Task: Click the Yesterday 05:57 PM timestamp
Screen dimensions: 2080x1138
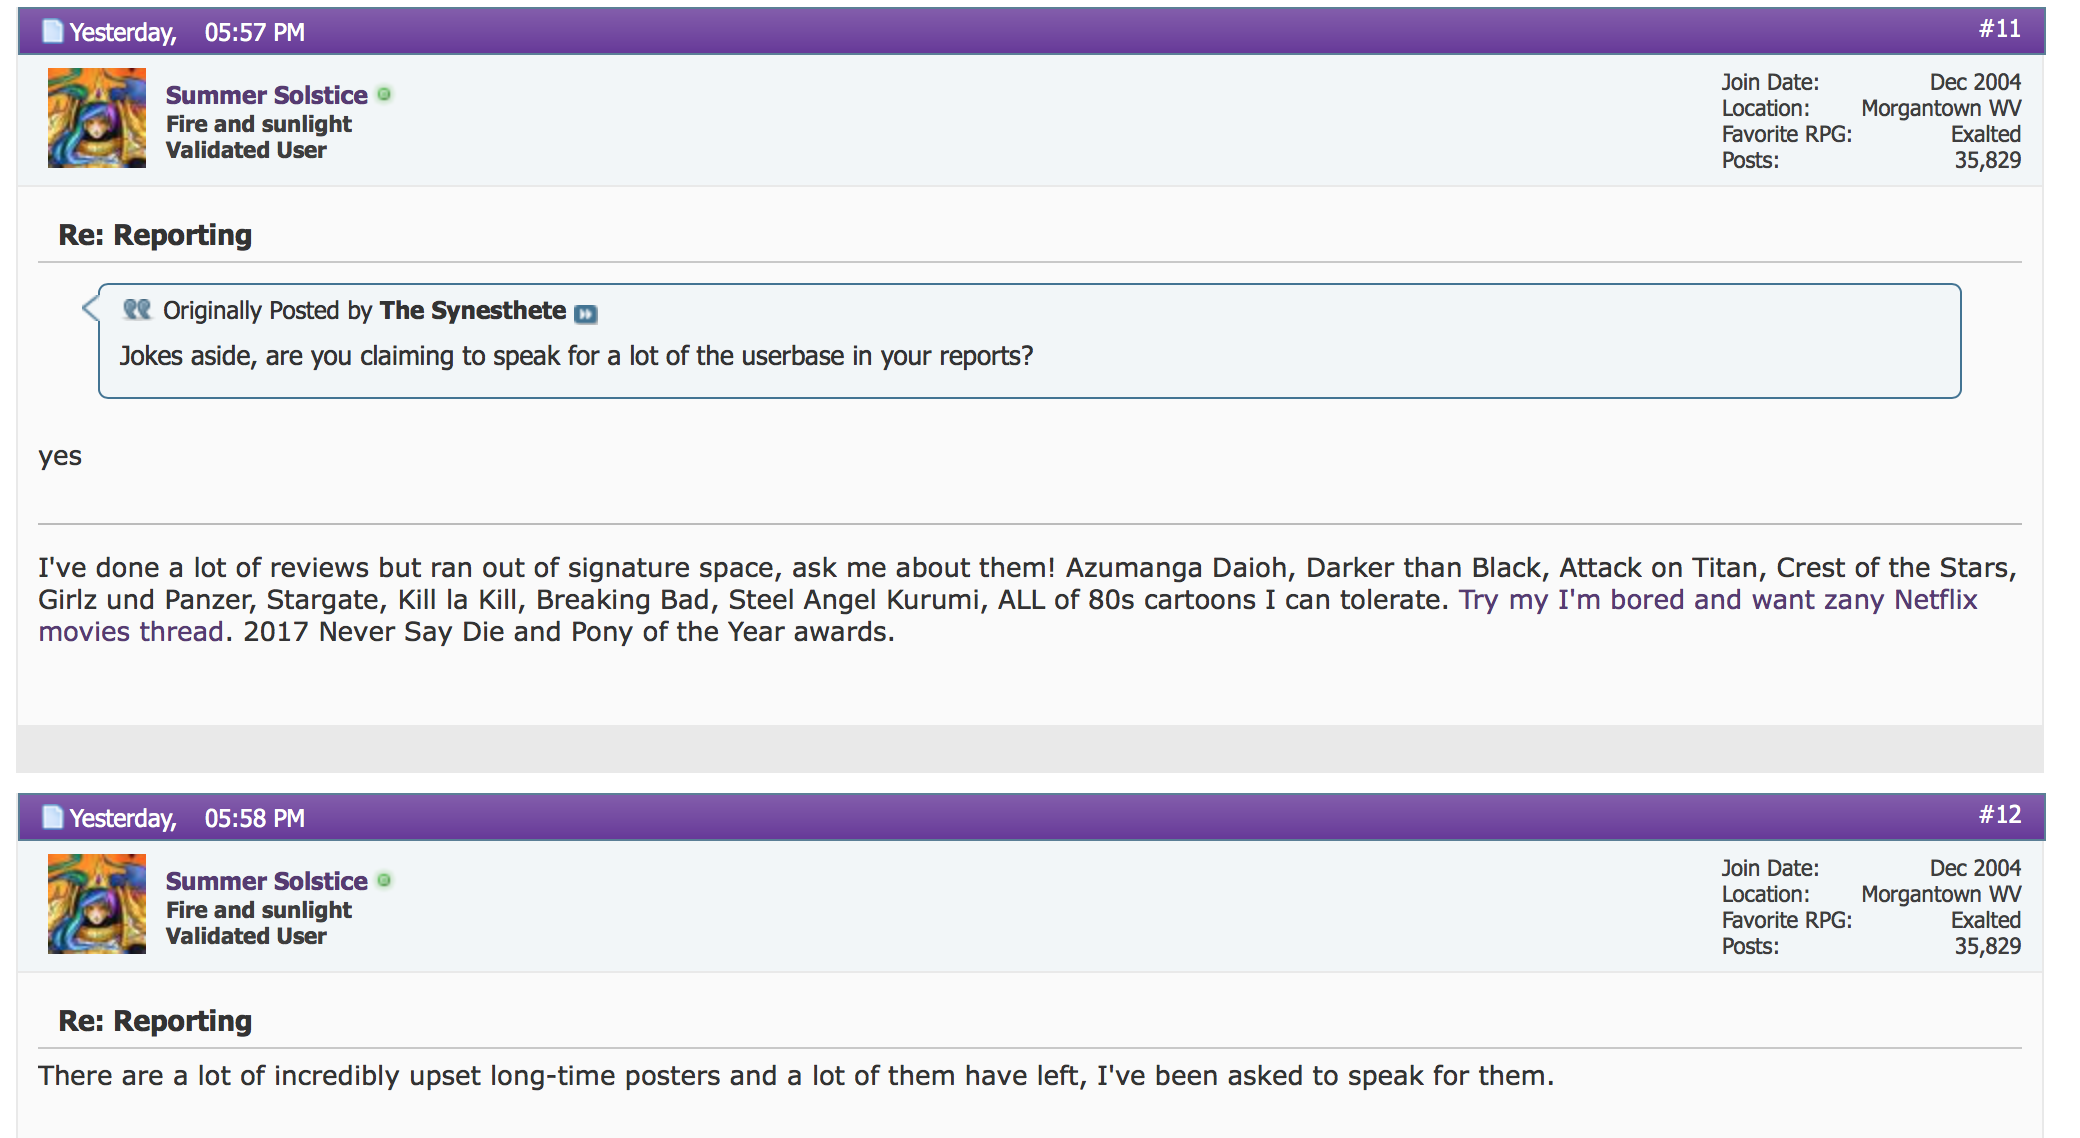Action: coord(187,33)
